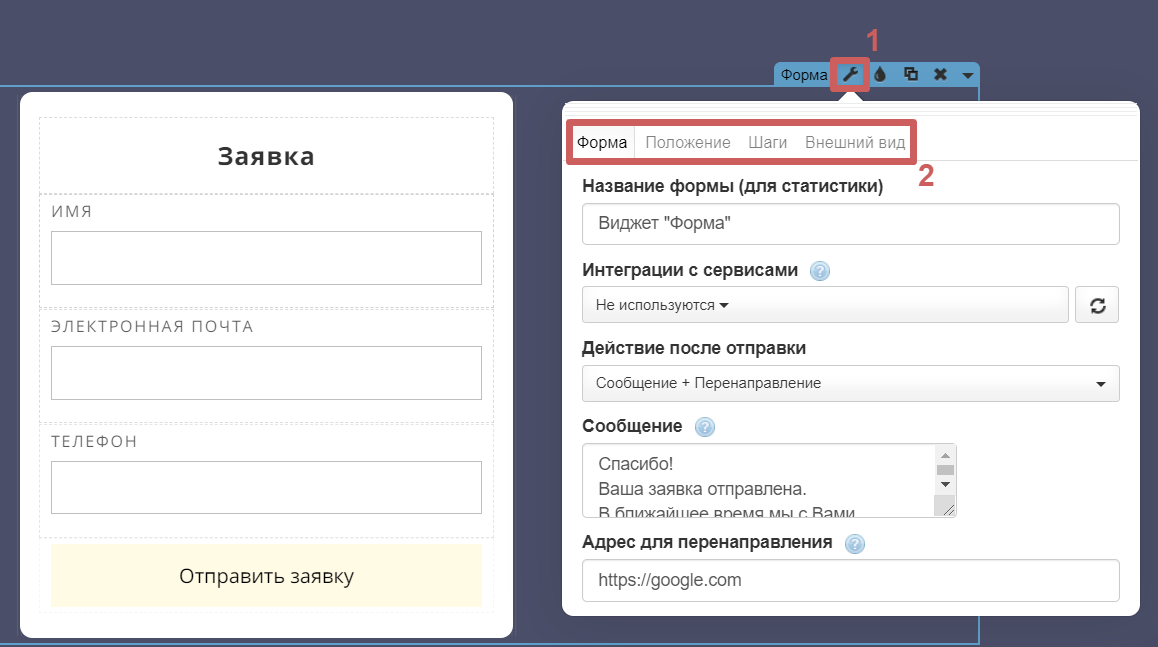The width and height of the screenshot is (1158, 647).
Task: Refresh integrations list with reload button
Action: point(1097,305)
